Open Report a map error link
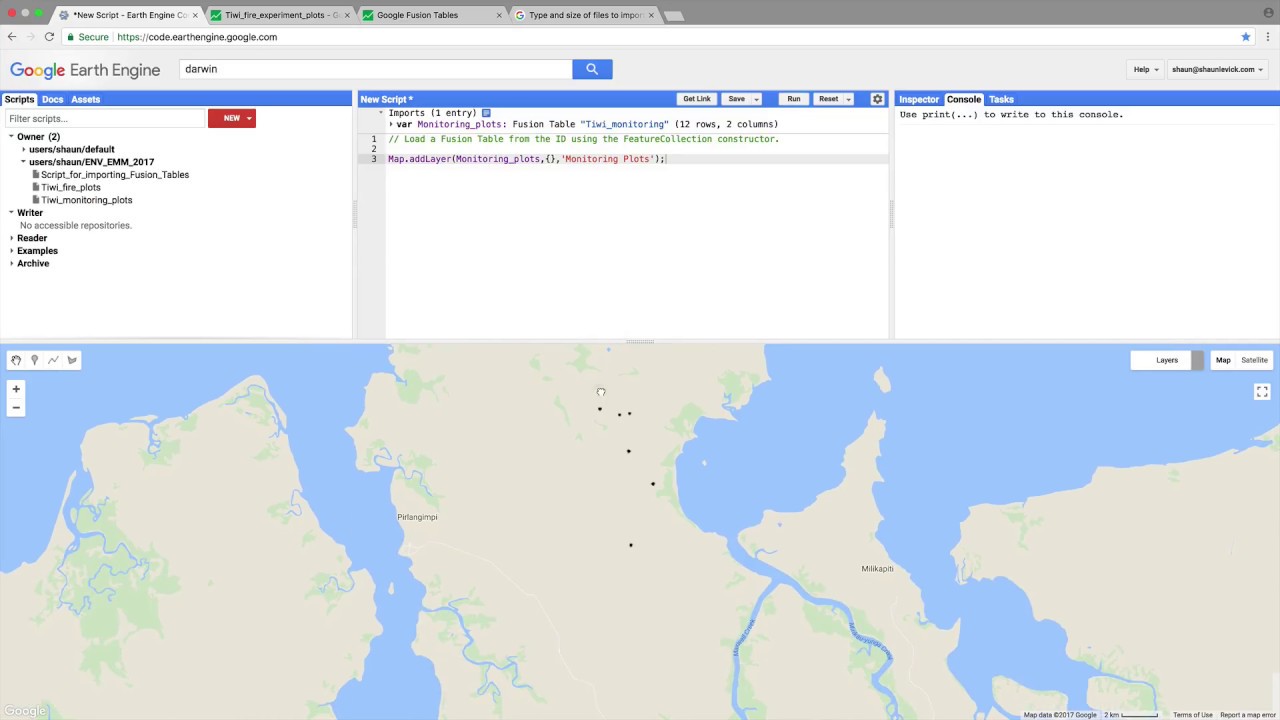This screenshot has width=1280, height=720. [x=1248, y=715]
